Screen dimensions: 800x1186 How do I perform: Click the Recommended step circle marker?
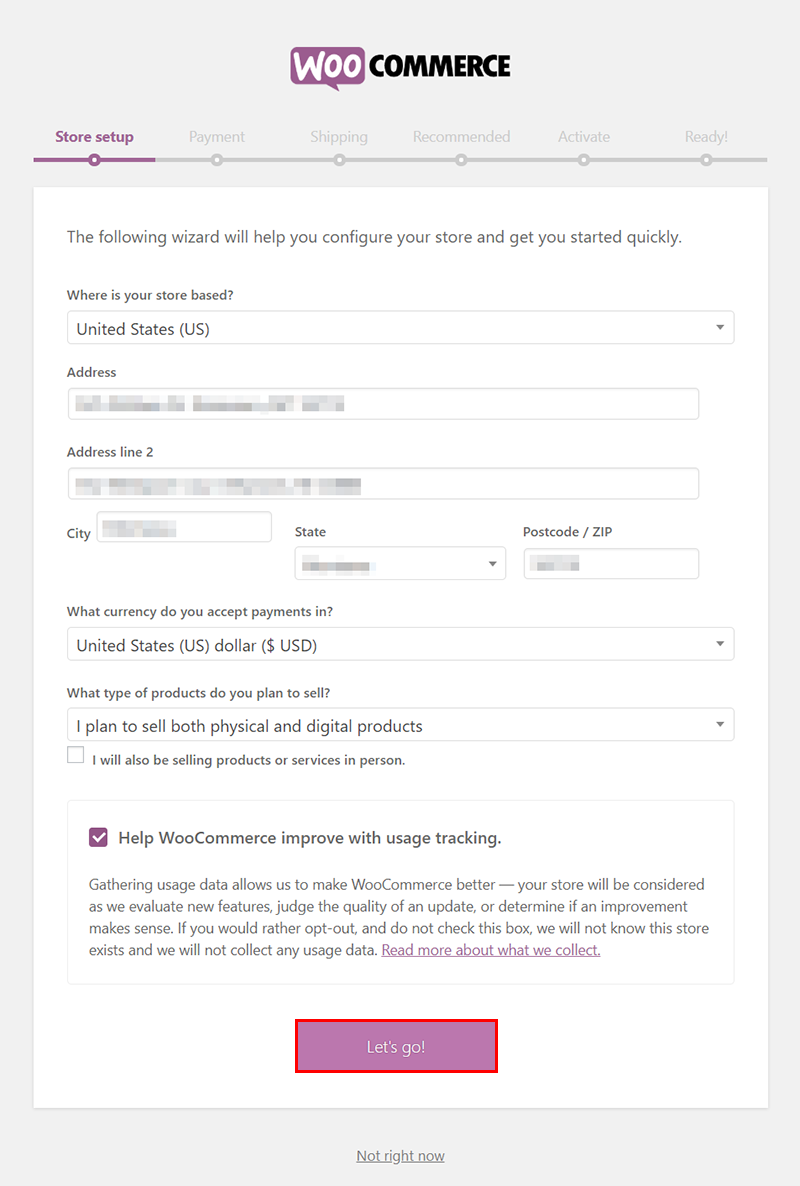click(x=461, y=160)
